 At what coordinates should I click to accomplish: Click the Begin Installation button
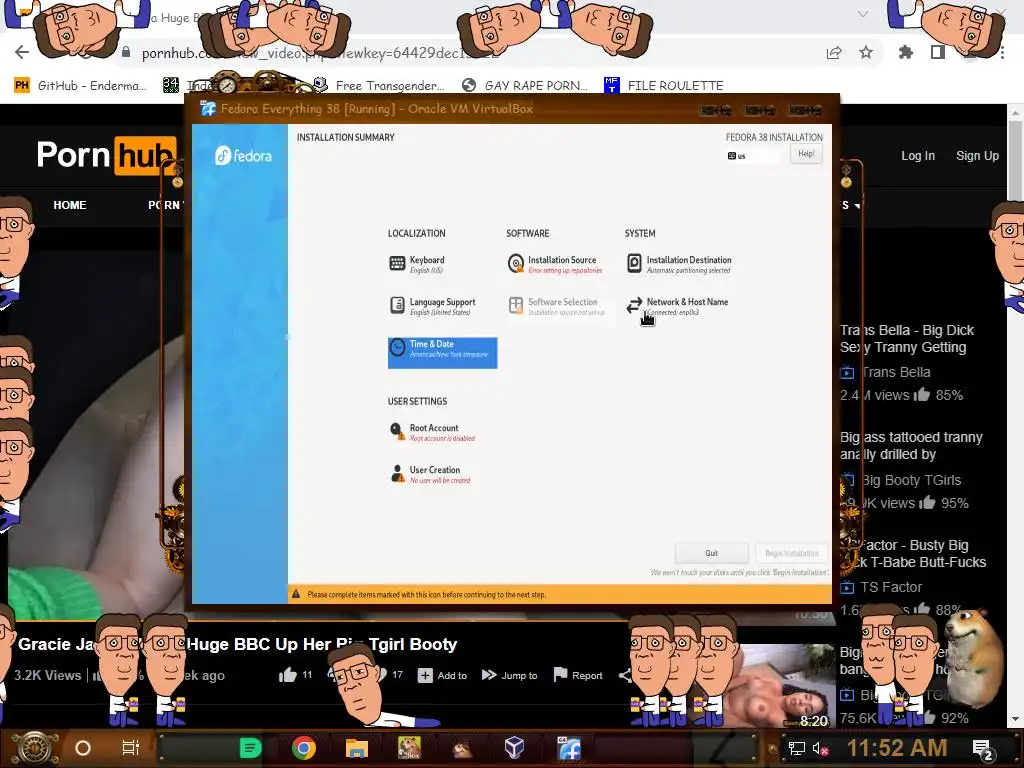coord(792,553)
